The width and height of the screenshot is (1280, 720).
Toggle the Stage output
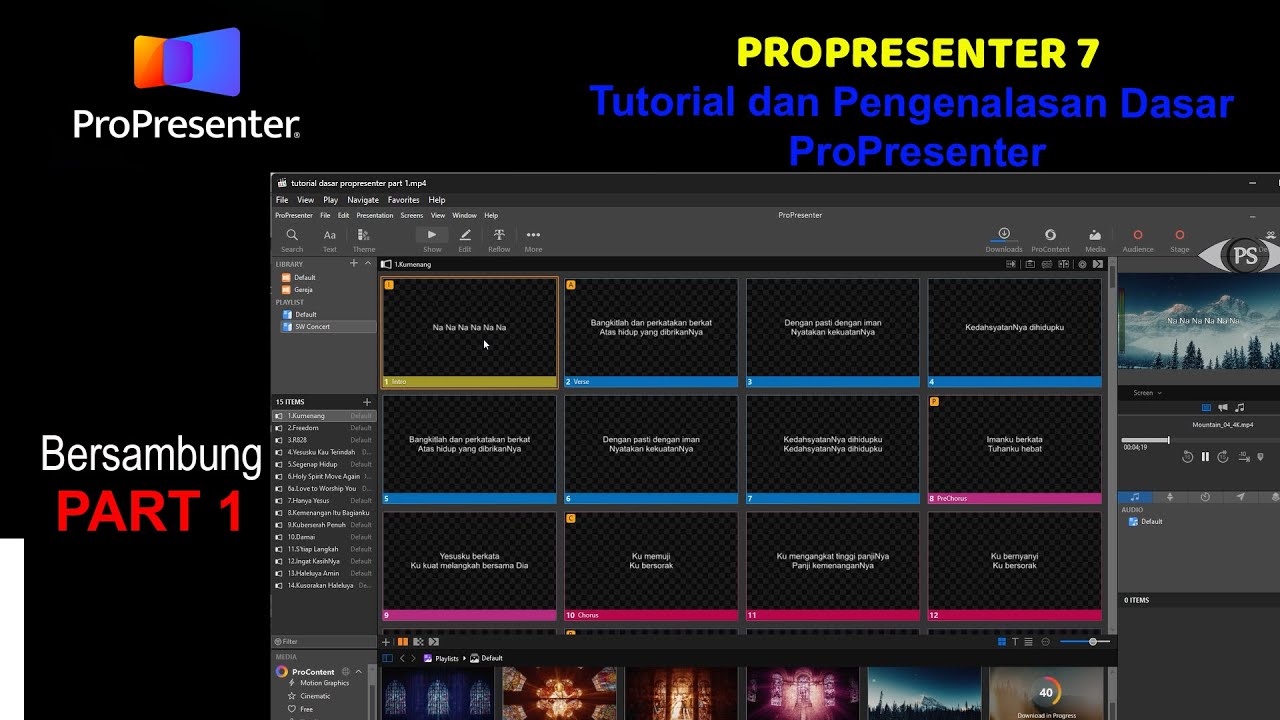click(x=1180, y=240)
